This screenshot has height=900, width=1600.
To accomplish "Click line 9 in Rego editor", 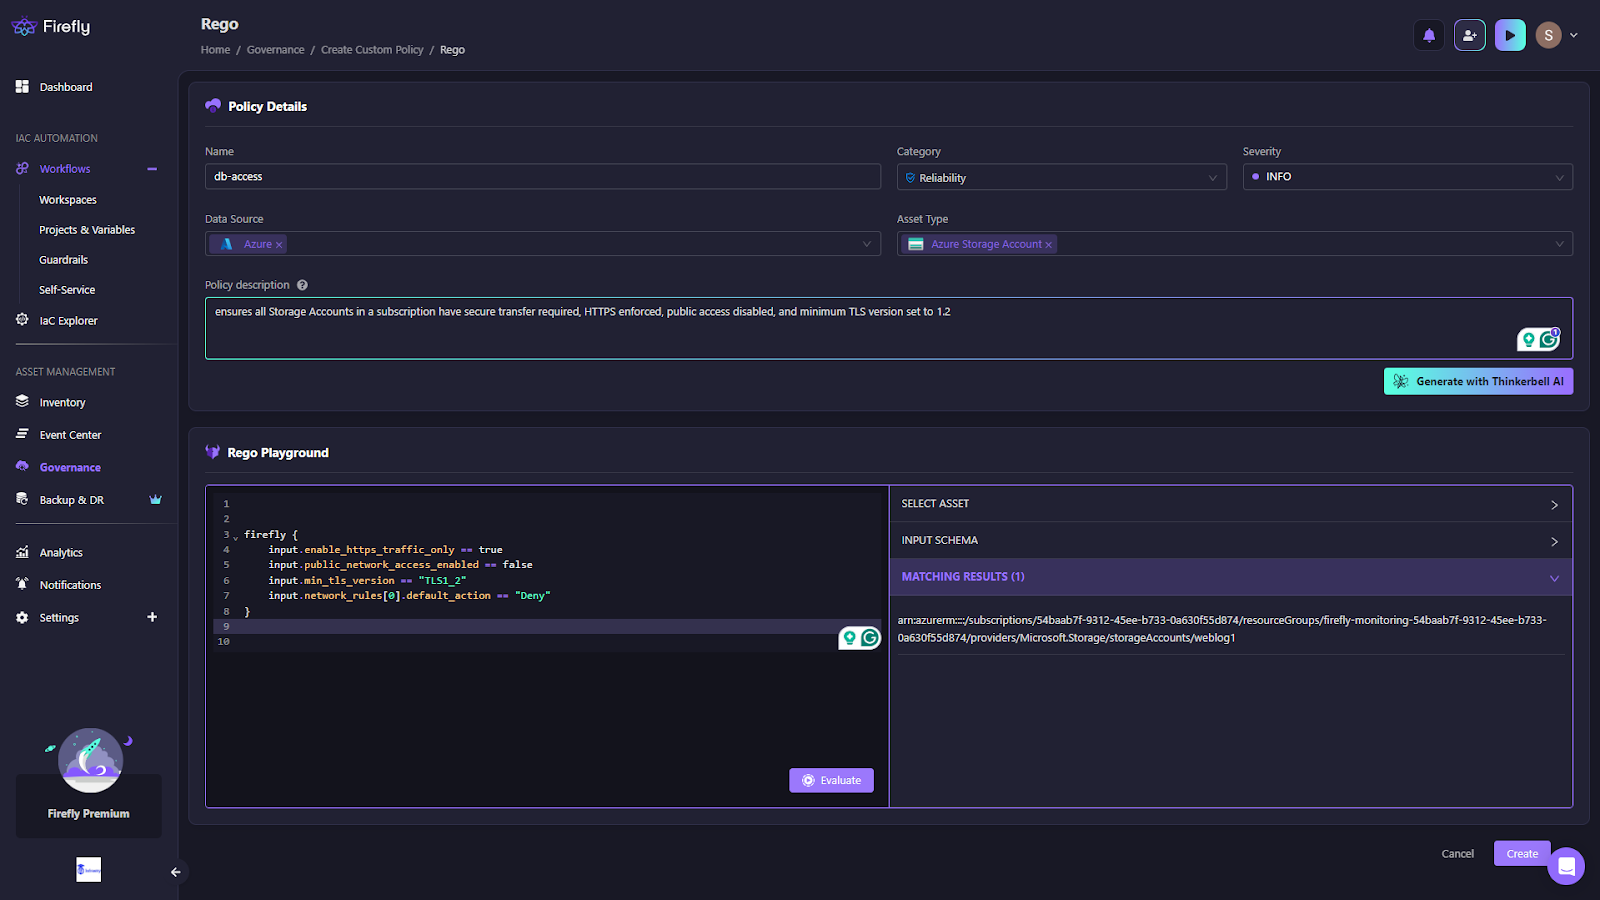I will tap(546, 626).
